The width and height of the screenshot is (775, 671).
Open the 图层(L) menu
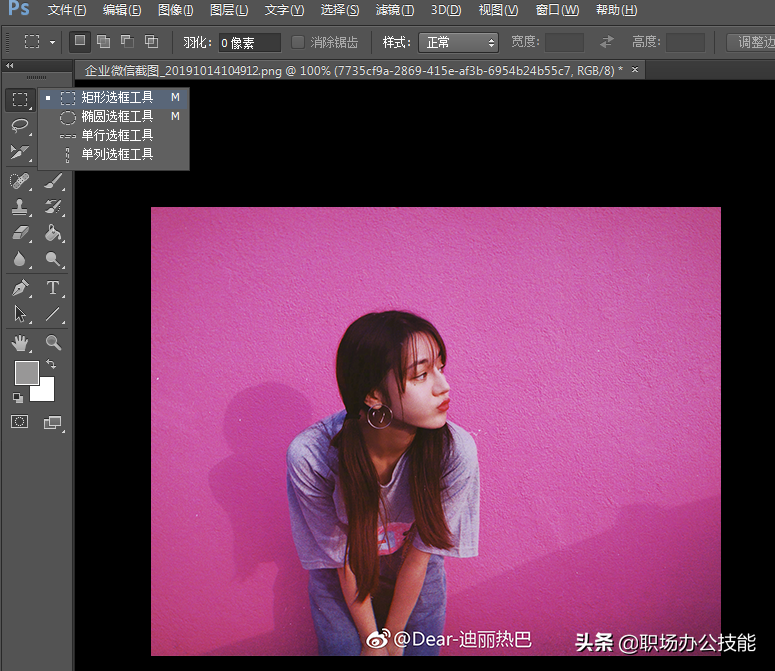click(229, 10)
